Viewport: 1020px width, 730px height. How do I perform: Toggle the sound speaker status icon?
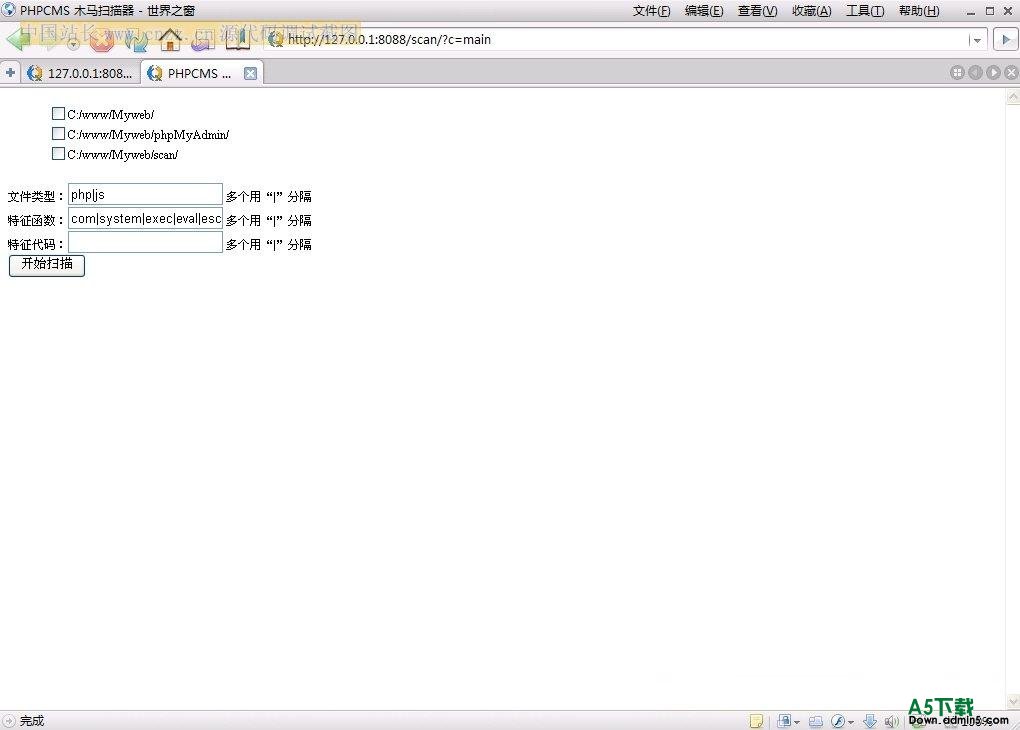pyautogui.click(x=891, y=721)
